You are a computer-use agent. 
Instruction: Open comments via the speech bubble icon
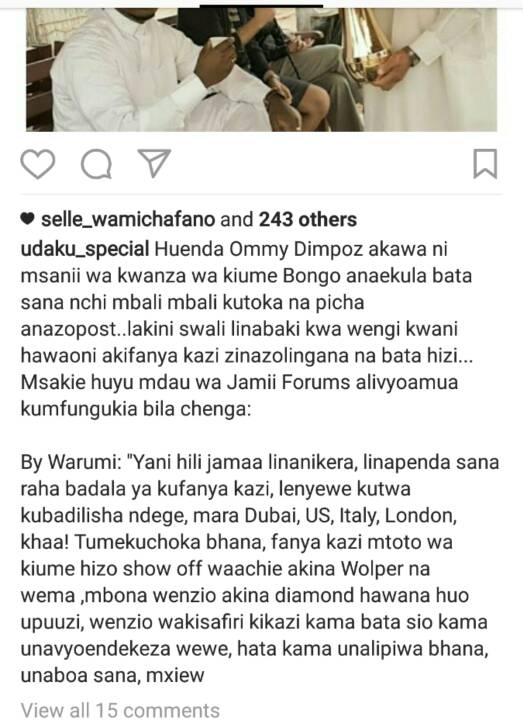pos(96,164)
